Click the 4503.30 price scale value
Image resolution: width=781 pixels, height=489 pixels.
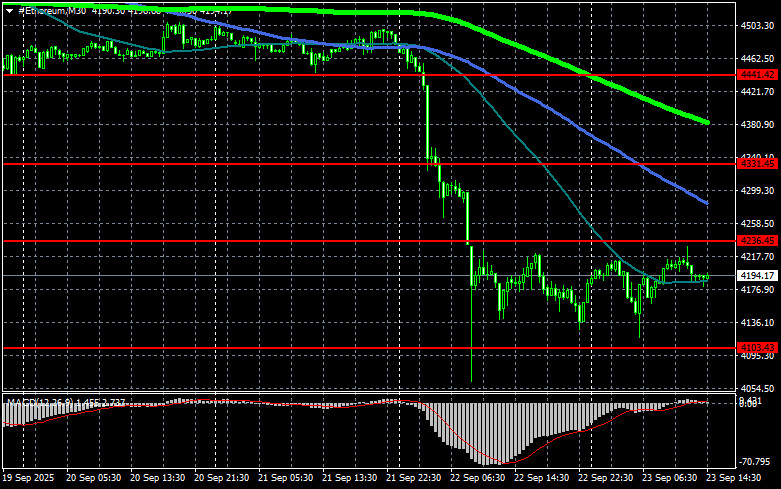point(758,25)
